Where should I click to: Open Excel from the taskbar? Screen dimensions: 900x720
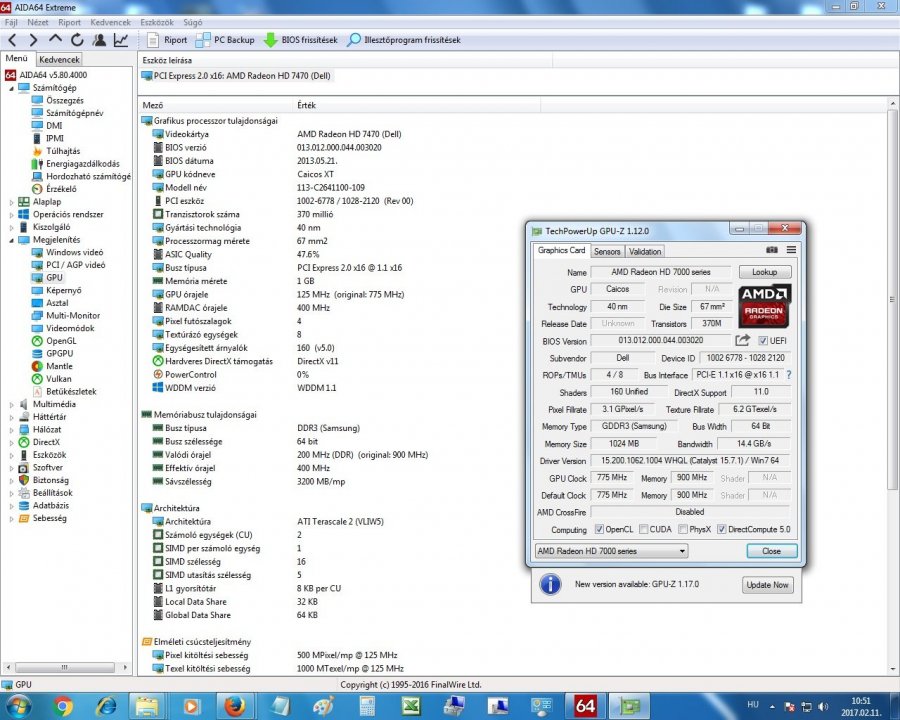point(411,706)
